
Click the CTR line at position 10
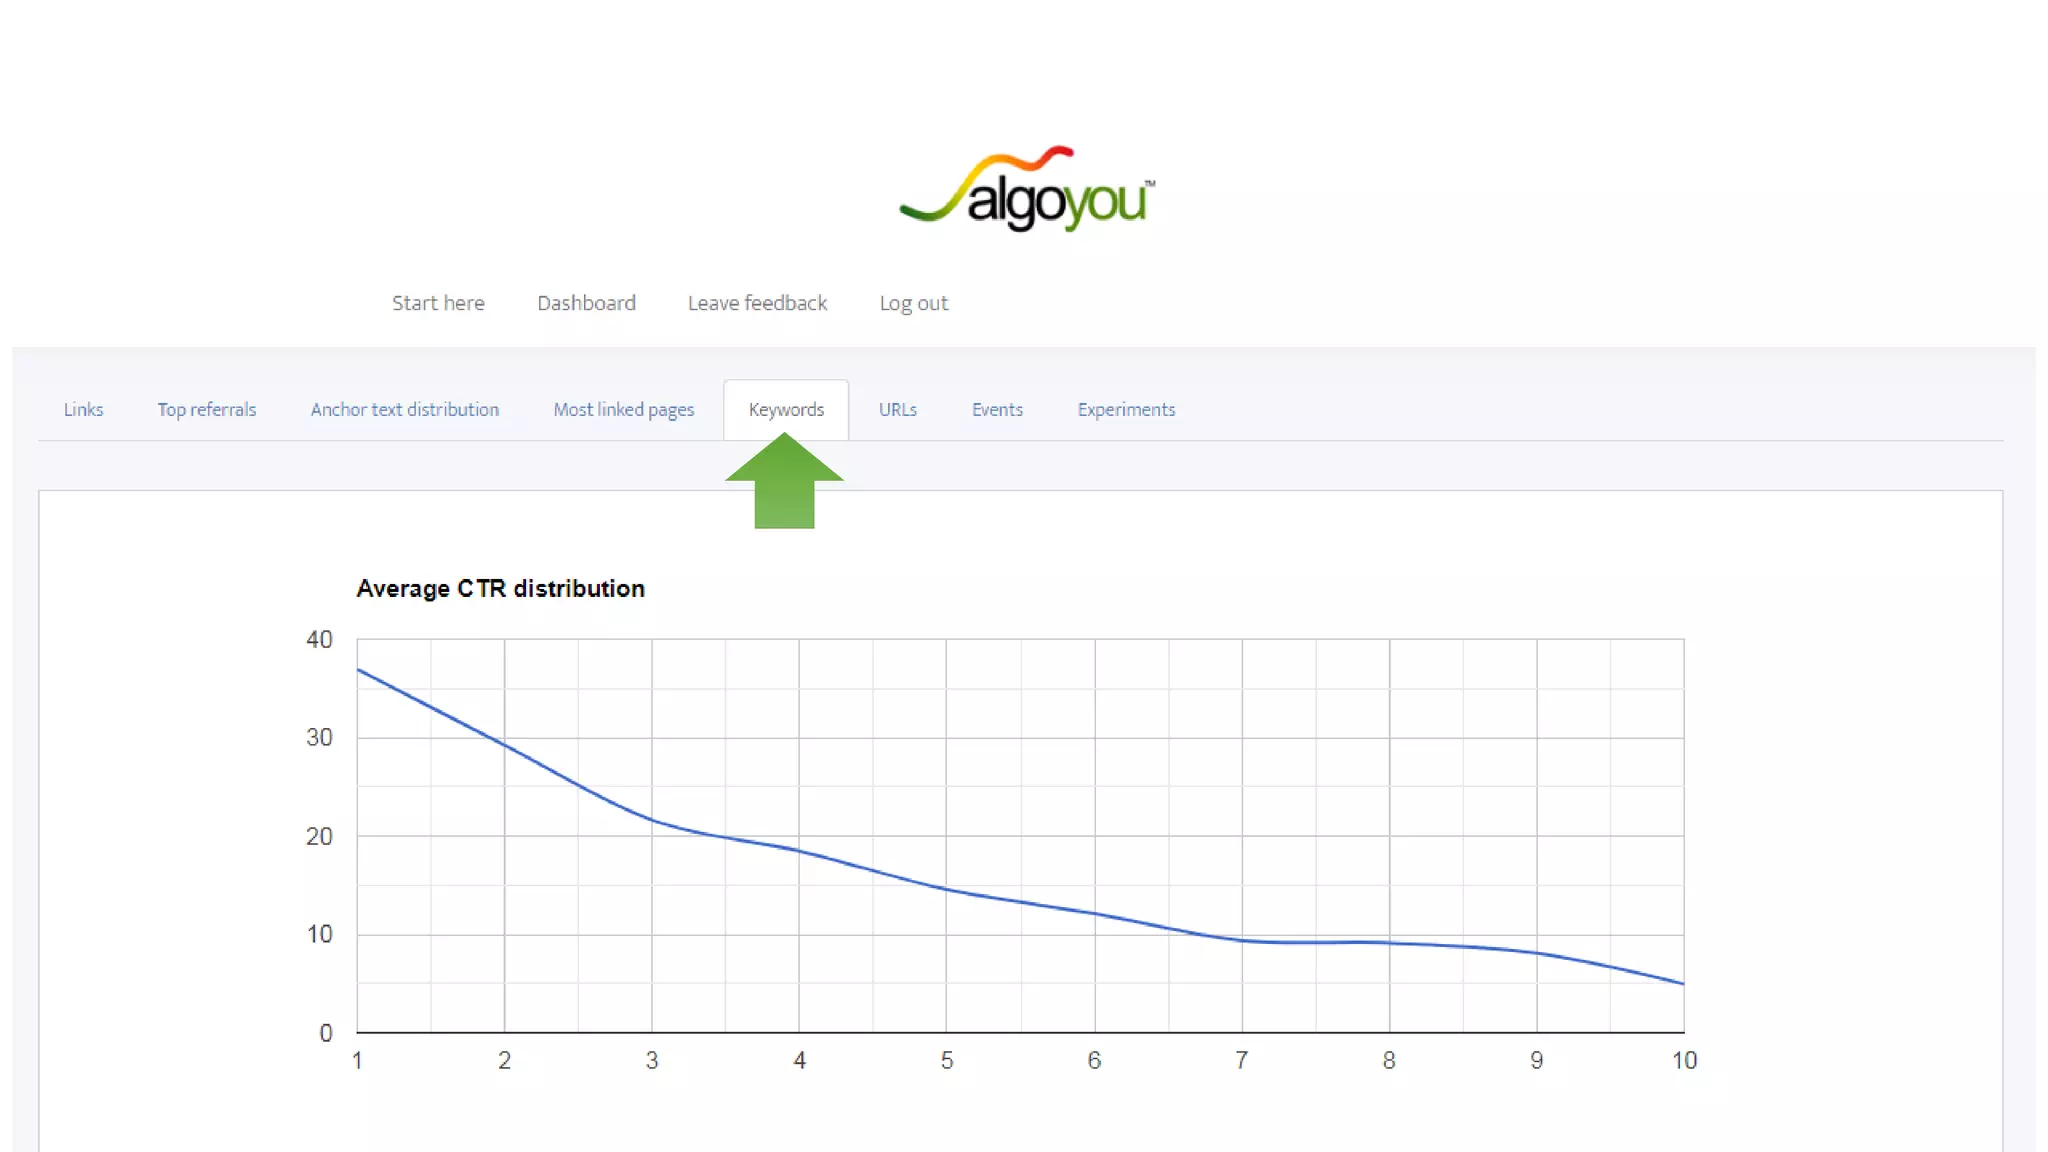tap(1682, 983)
